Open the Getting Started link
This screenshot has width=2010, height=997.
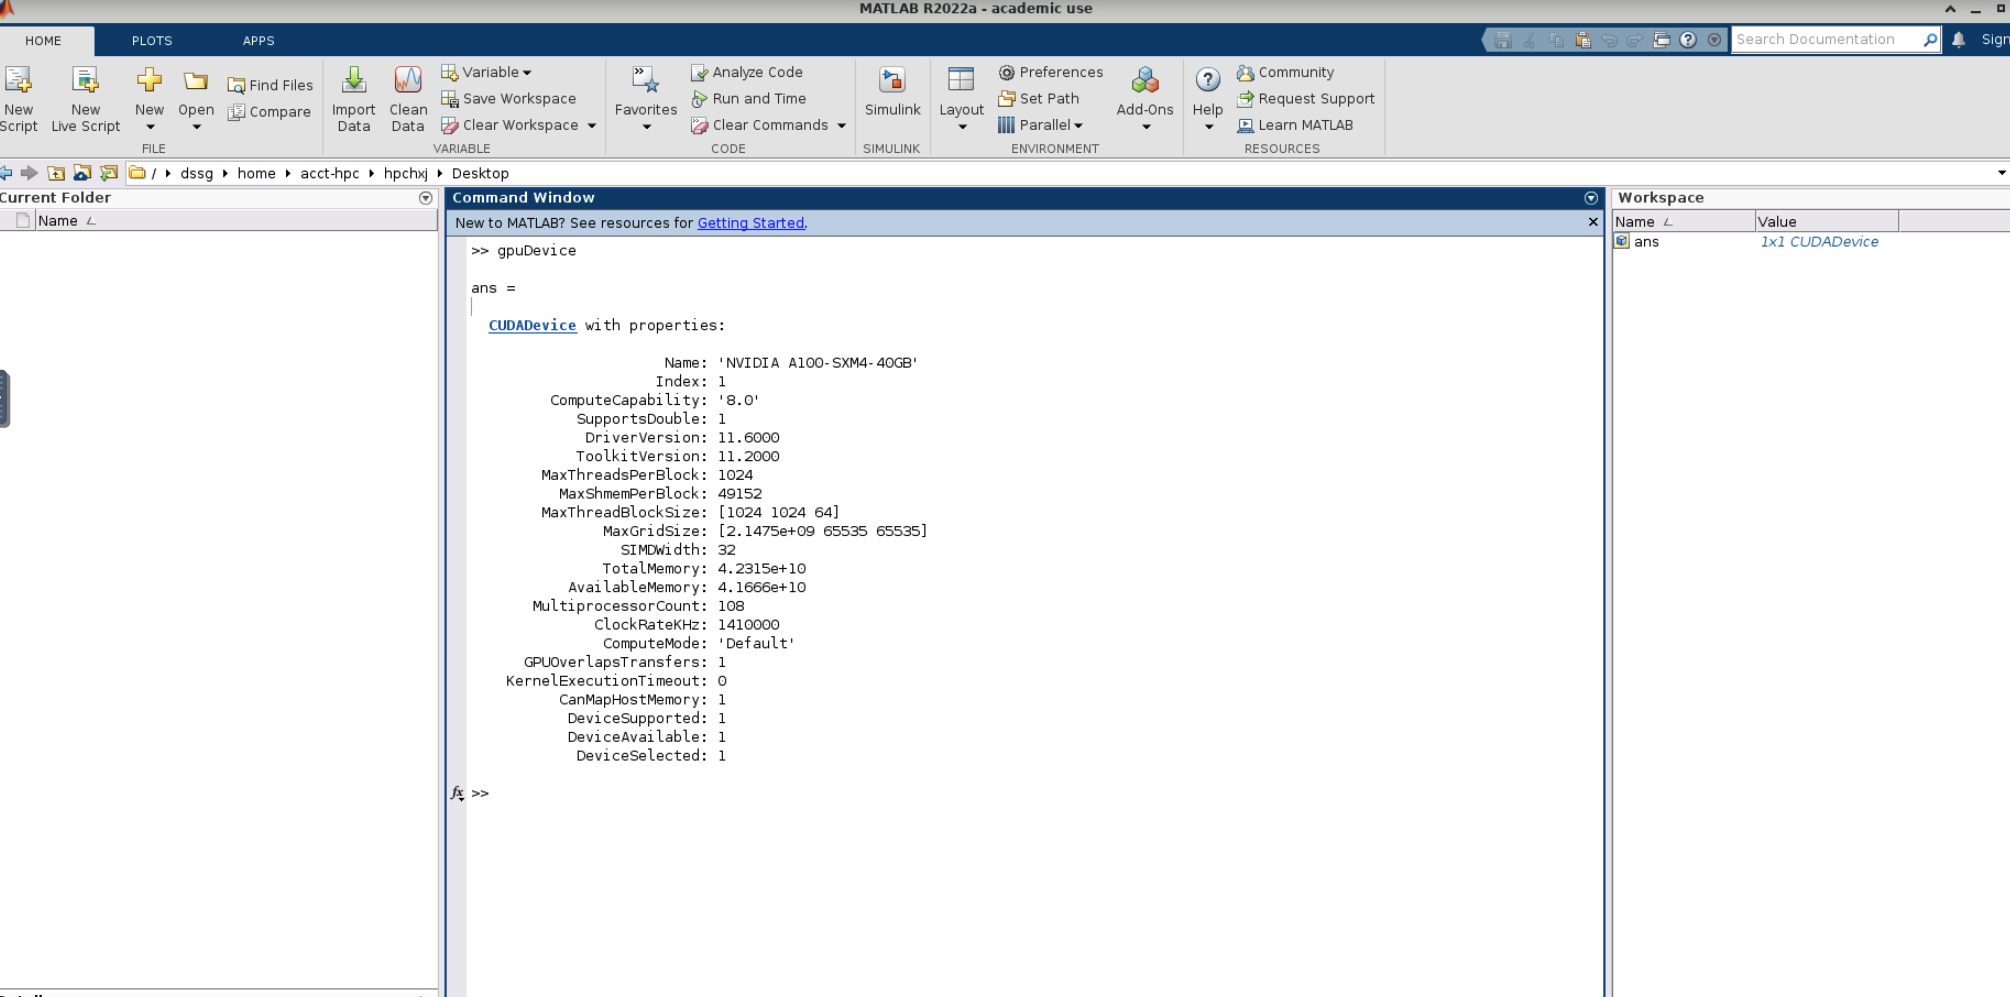(x=750, y=223)
